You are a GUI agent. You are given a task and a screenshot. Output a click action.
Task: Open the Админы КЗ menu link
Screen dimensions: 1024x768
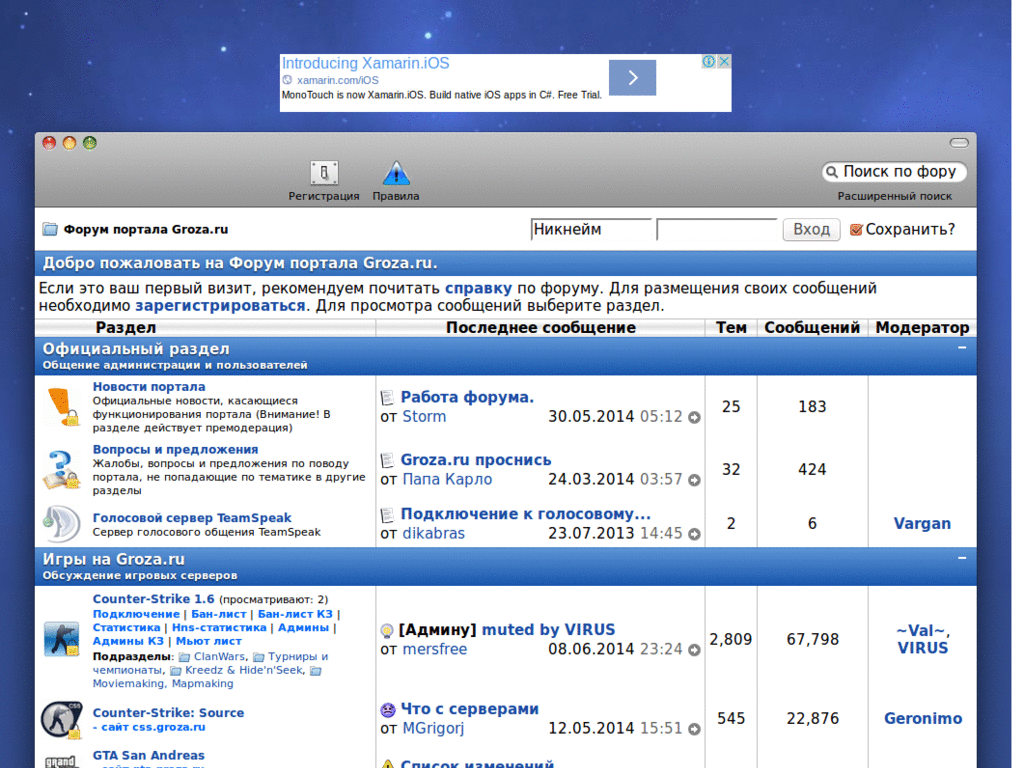coord(128,641)
